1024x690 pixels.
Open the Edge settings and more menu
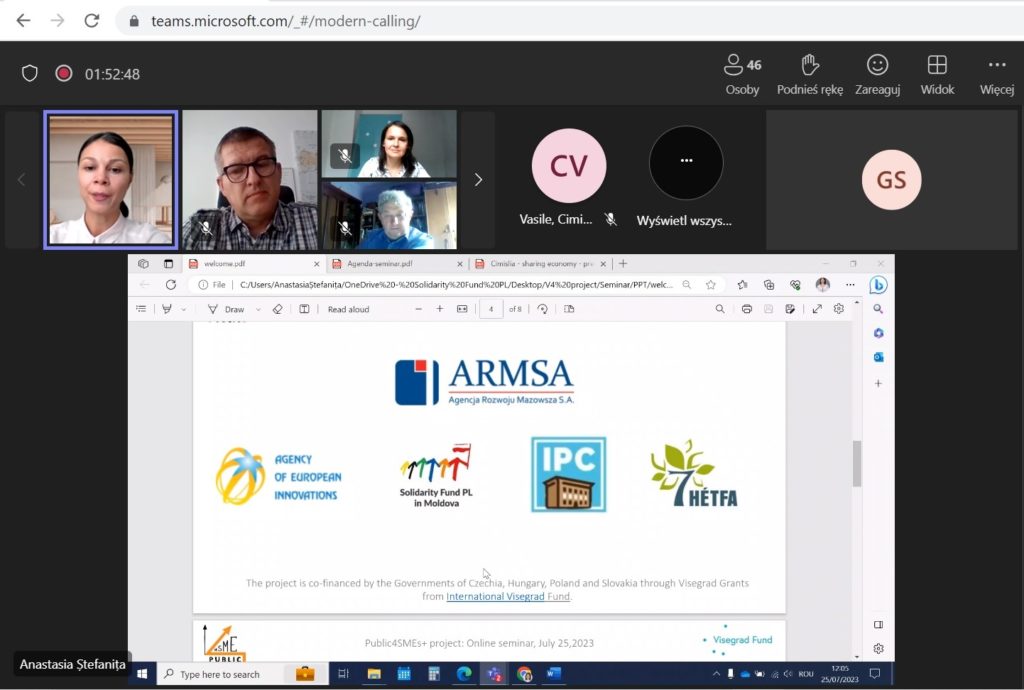coord(850,285)
